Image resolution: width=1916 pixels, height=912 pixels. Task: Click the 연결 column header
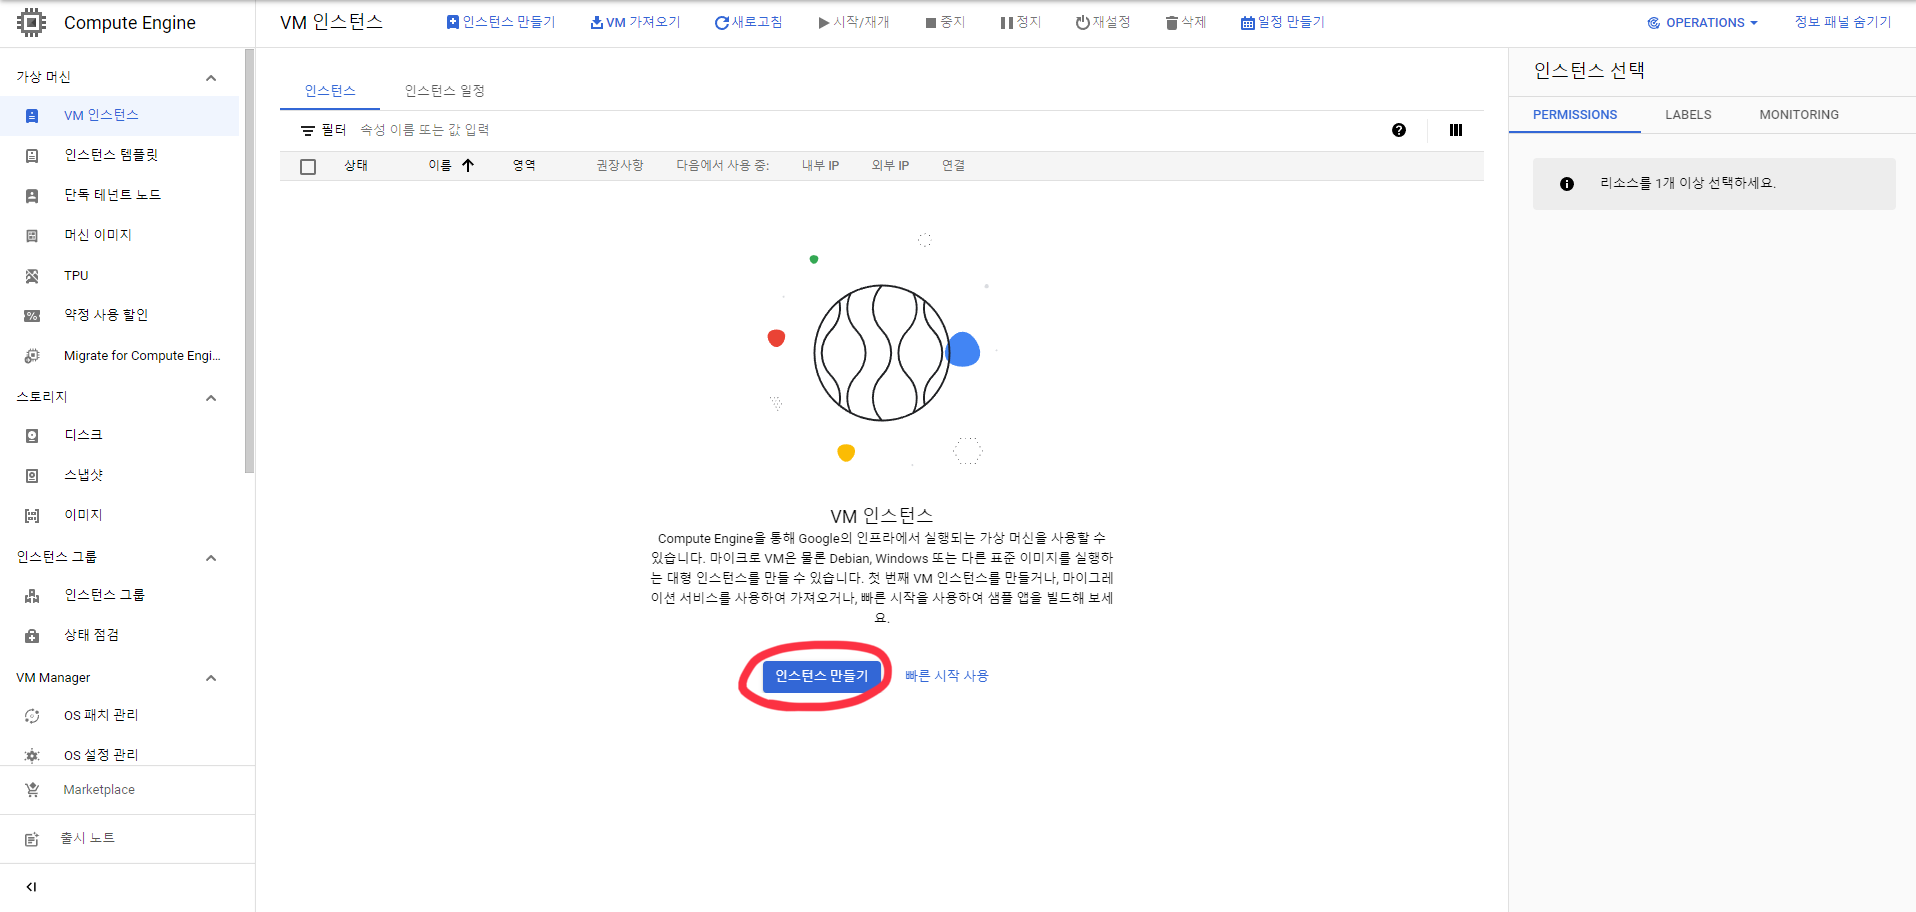[x=953, y=166]
